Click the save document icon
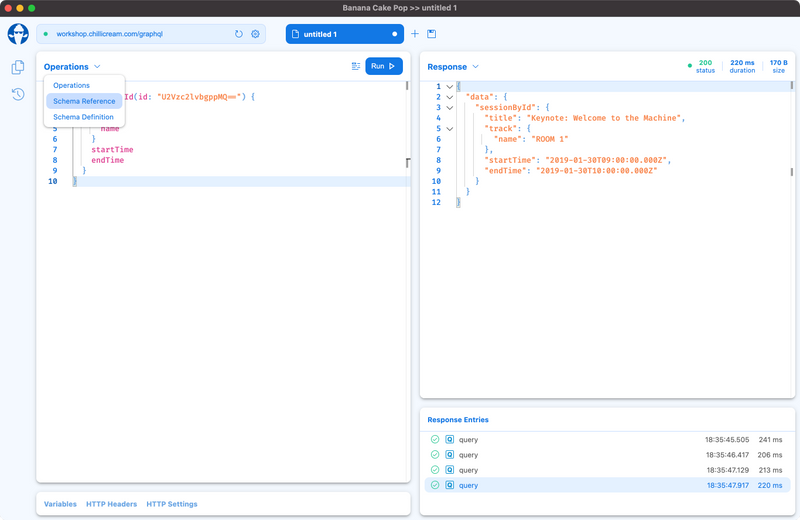 432,34
